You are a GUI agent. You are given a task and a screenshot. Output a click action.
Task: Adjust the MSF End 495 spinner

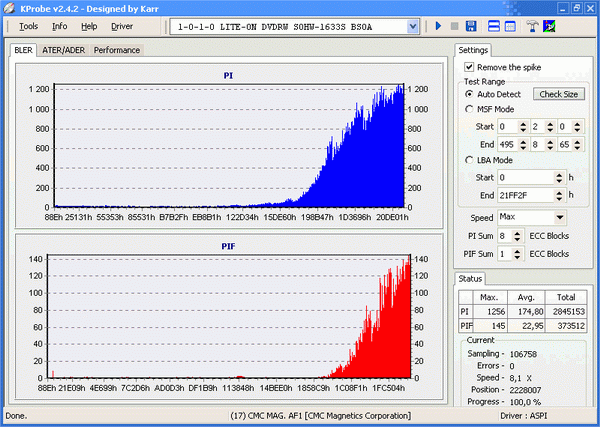(x=523, y=145)
